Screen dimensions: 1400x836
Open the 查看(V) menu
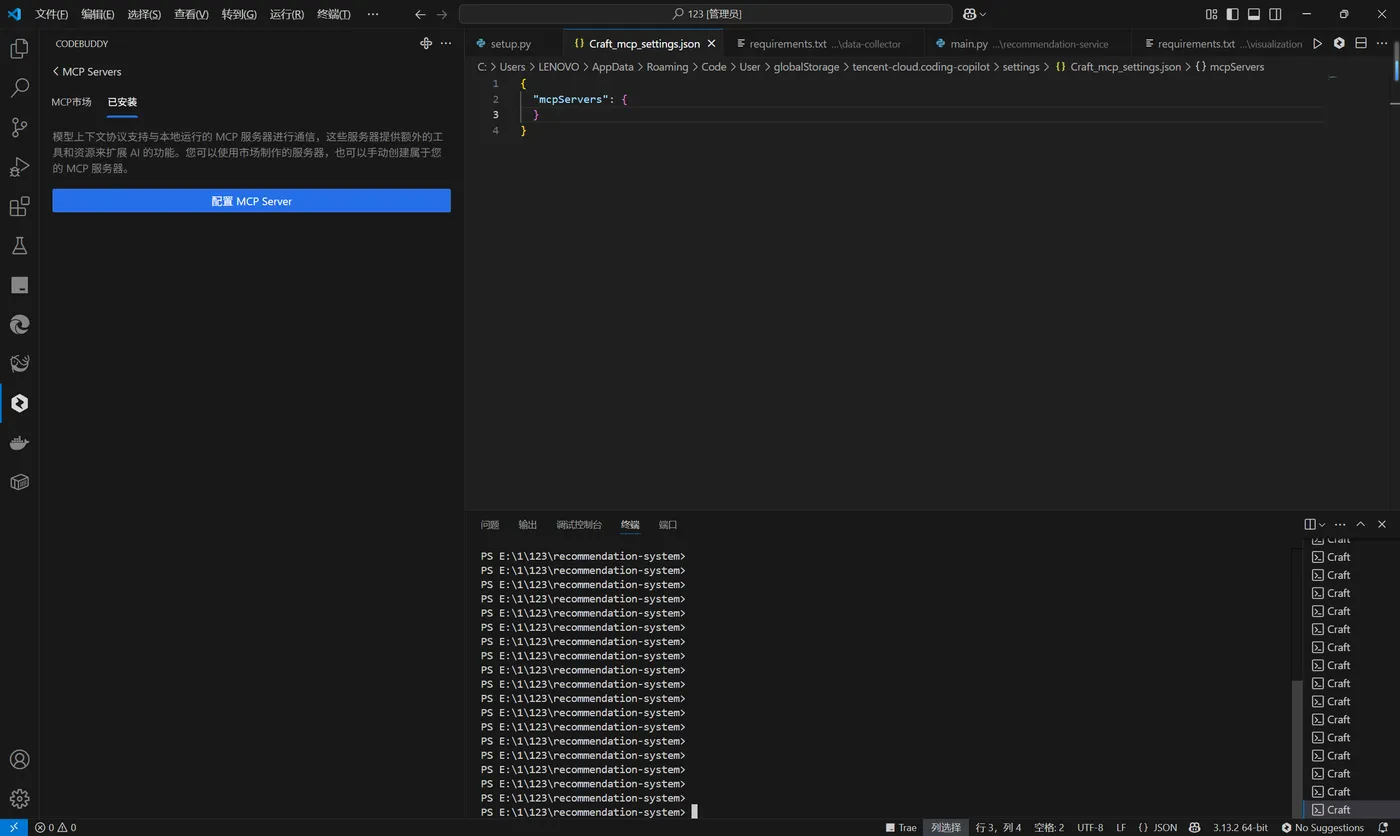[191, 14]
